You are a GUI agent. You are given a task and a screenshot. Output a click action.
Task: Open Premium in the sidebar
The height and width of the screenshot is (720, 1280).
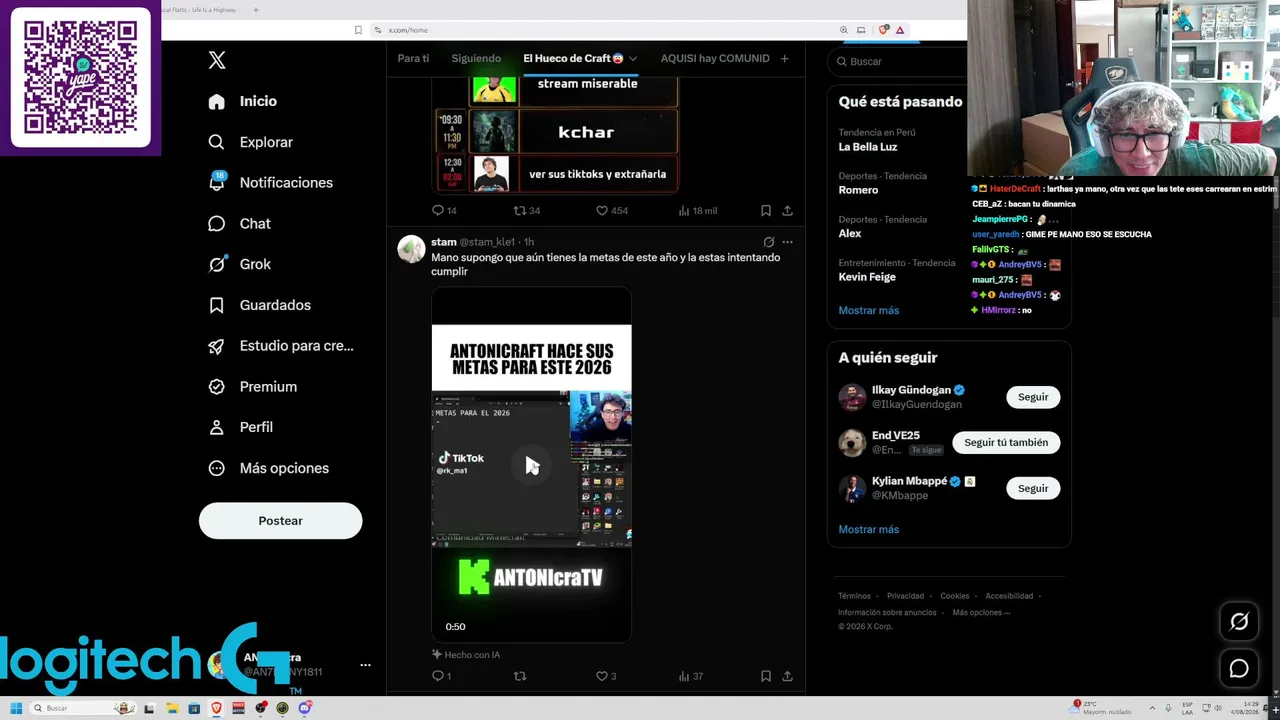click(x=253, y=387)
